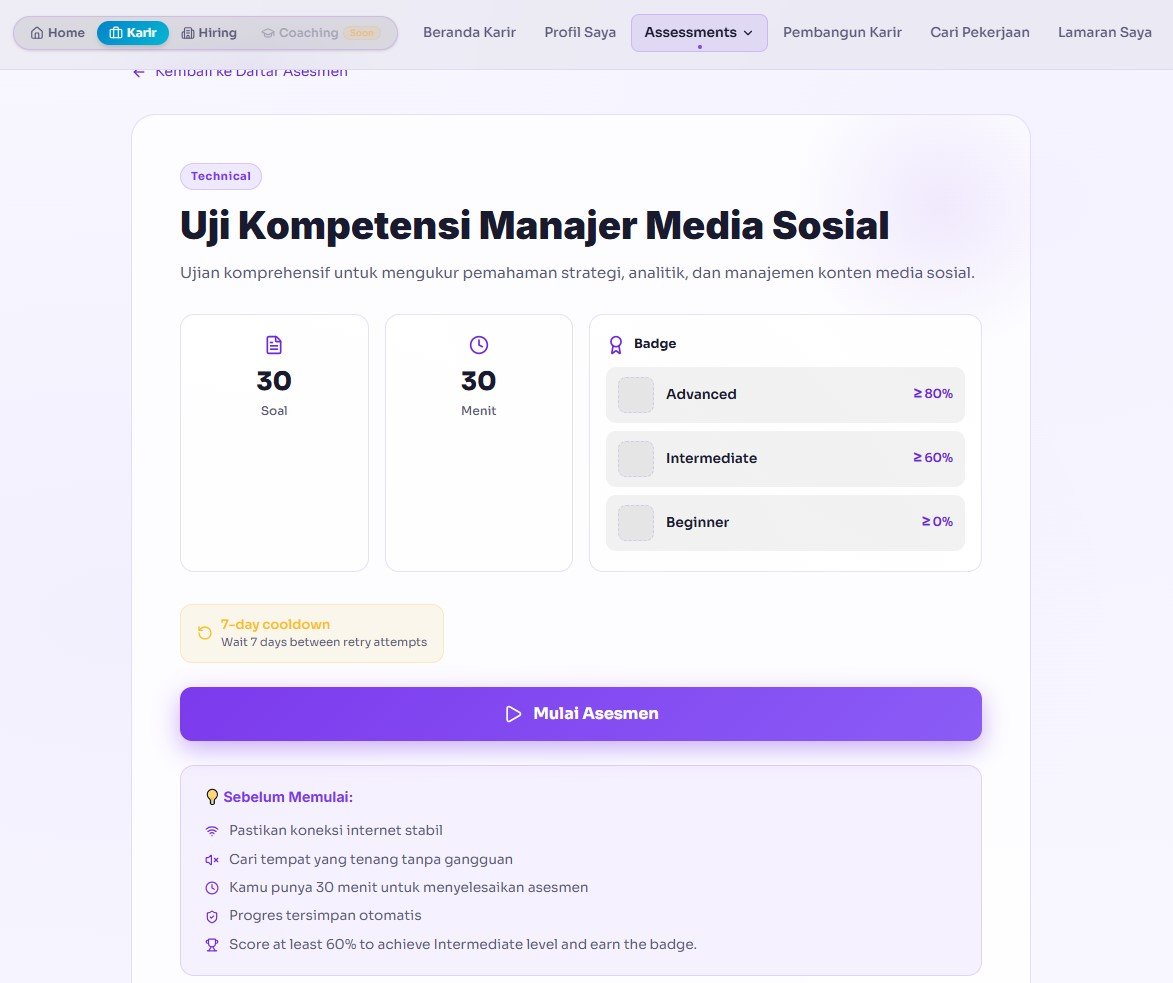Click the document icon above 30 Soal
Viewport: 1173px width, 983px height.
274,345
